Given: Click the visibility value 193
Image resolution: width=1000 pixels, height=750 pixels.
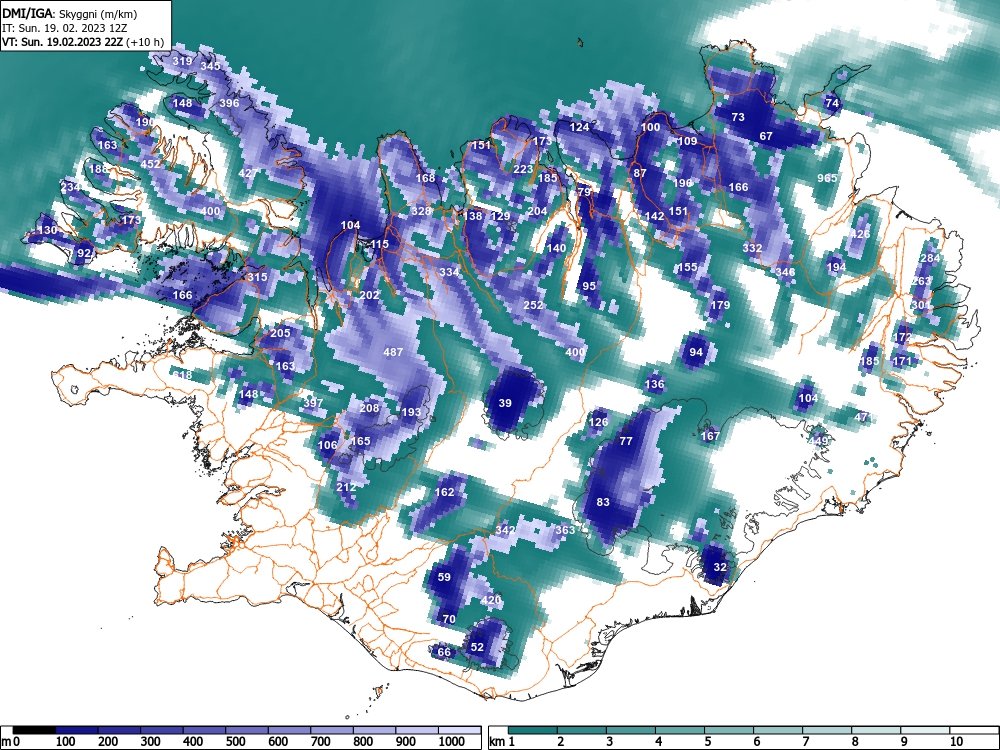Looking at the screenshot, I should (x=411, y=413).
